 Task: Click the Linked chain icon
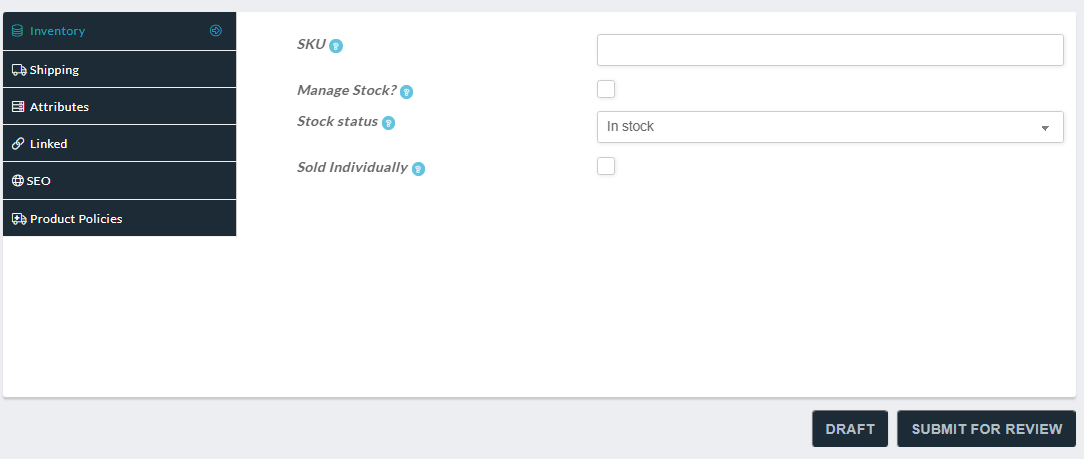coord(18,144)
